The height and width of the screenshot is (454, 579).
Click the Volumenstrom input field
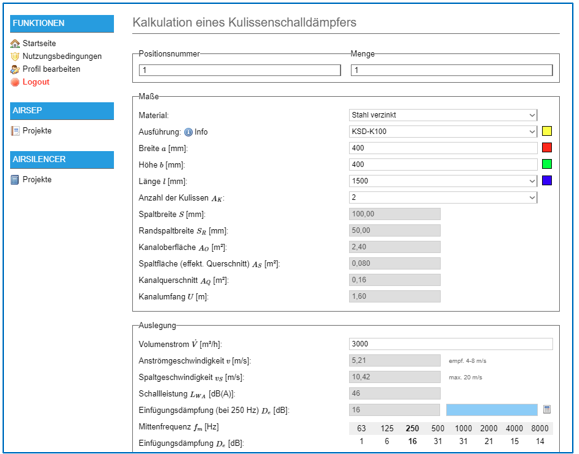(450, 344)
